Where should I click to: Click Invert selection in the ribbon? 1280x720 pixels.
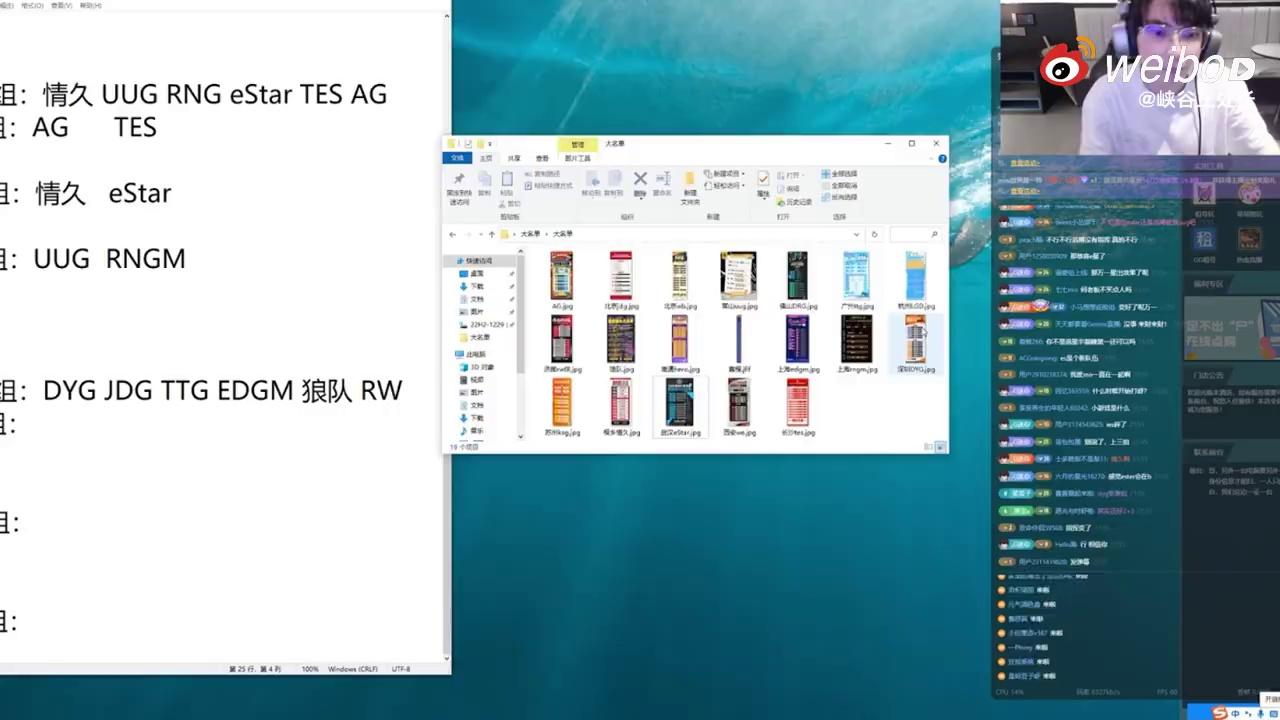coord(839,197)
